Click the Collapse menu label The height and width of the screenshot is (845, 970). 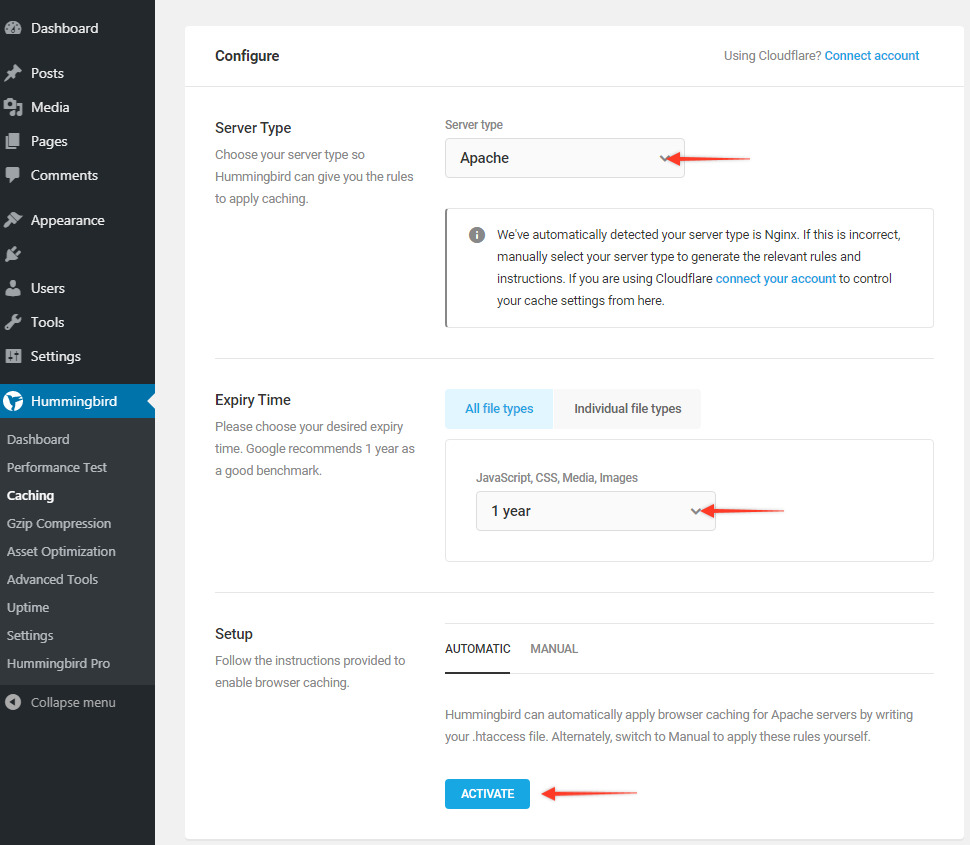pos(73,703)
